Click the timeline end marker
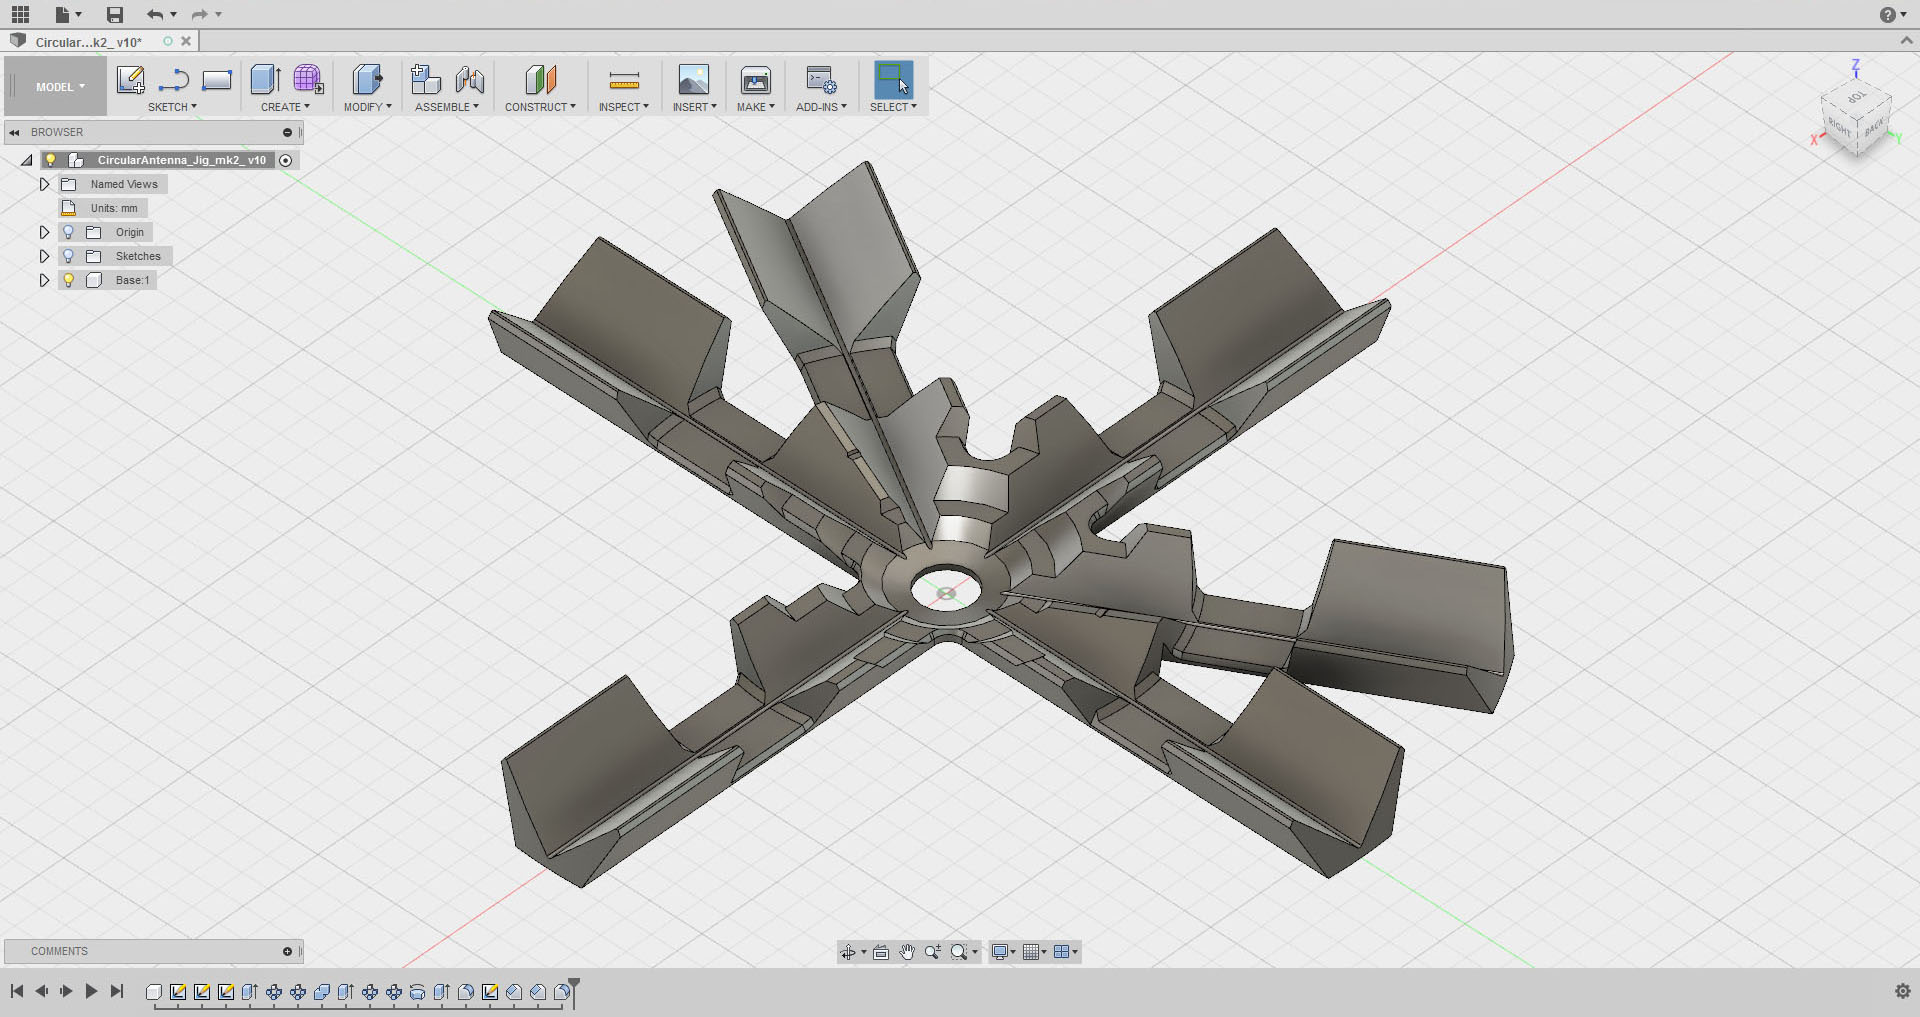The image size is (1920, 1017). click(574, 993)
